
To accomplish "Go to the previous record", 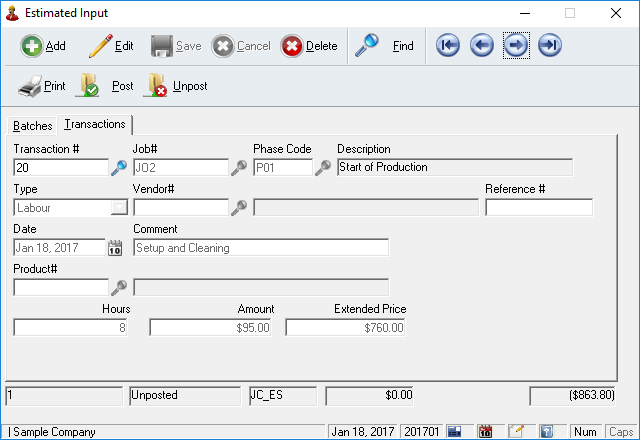I will (482, 46).
